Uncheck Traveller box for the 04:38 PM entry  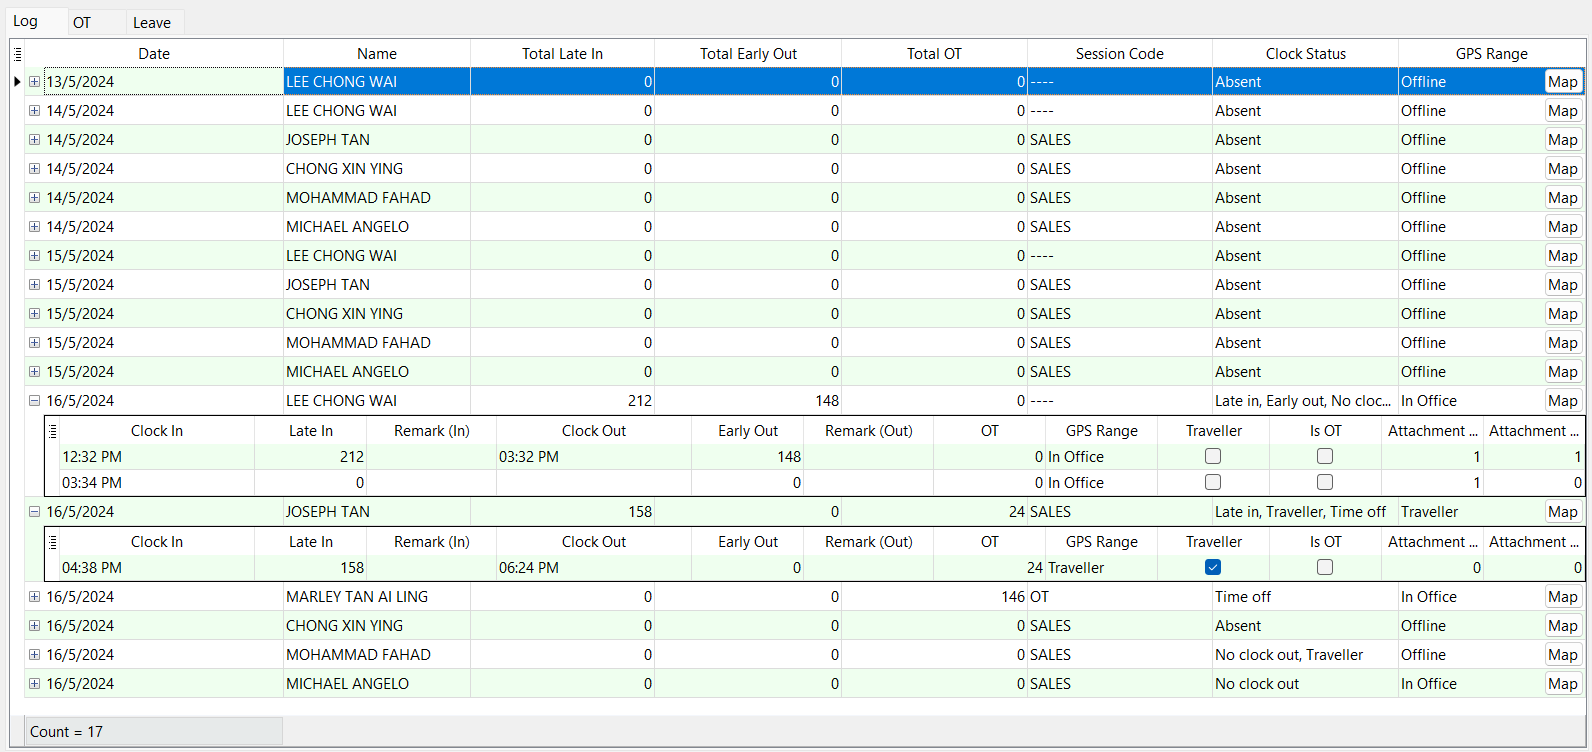[1213, 568]
